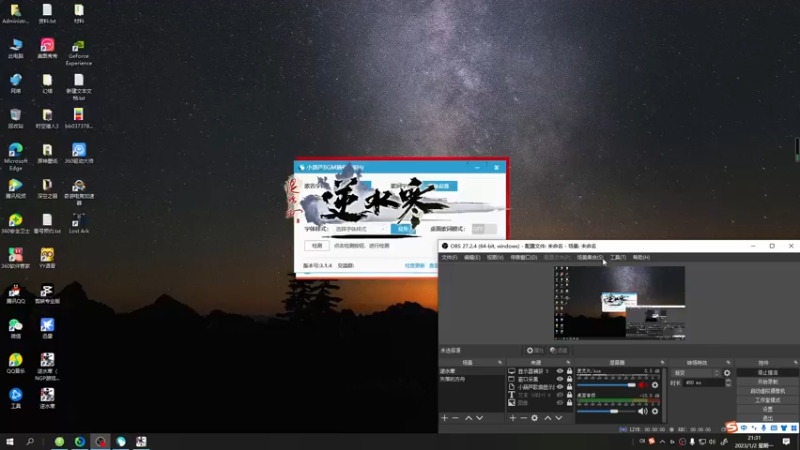Screen dimensions: 800x450
Task: Click 检查更新 link in 小葫芦 window
Action: [414, 266]
